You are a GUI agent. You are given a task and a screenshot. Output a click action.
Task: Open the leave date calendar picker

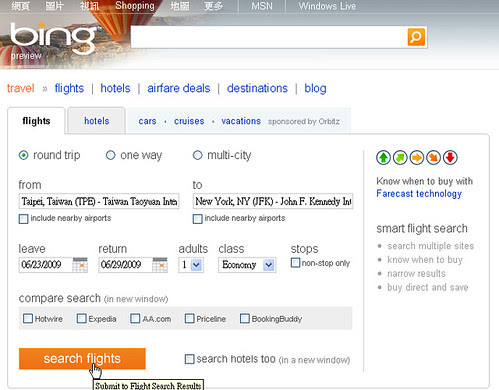[x=80, y=265]
